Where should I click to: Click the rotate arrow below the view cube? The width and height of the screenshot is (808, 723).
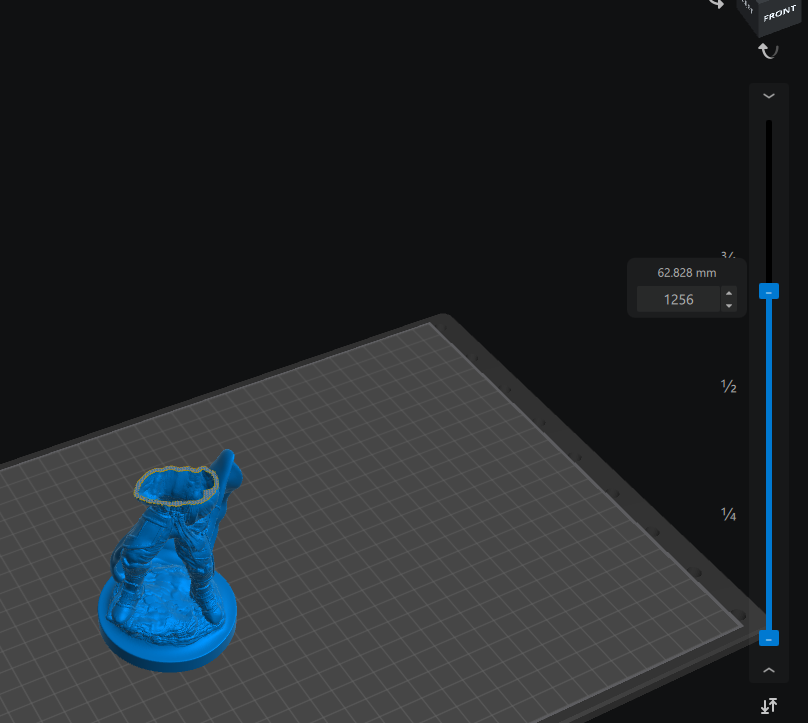pos(768,50)
